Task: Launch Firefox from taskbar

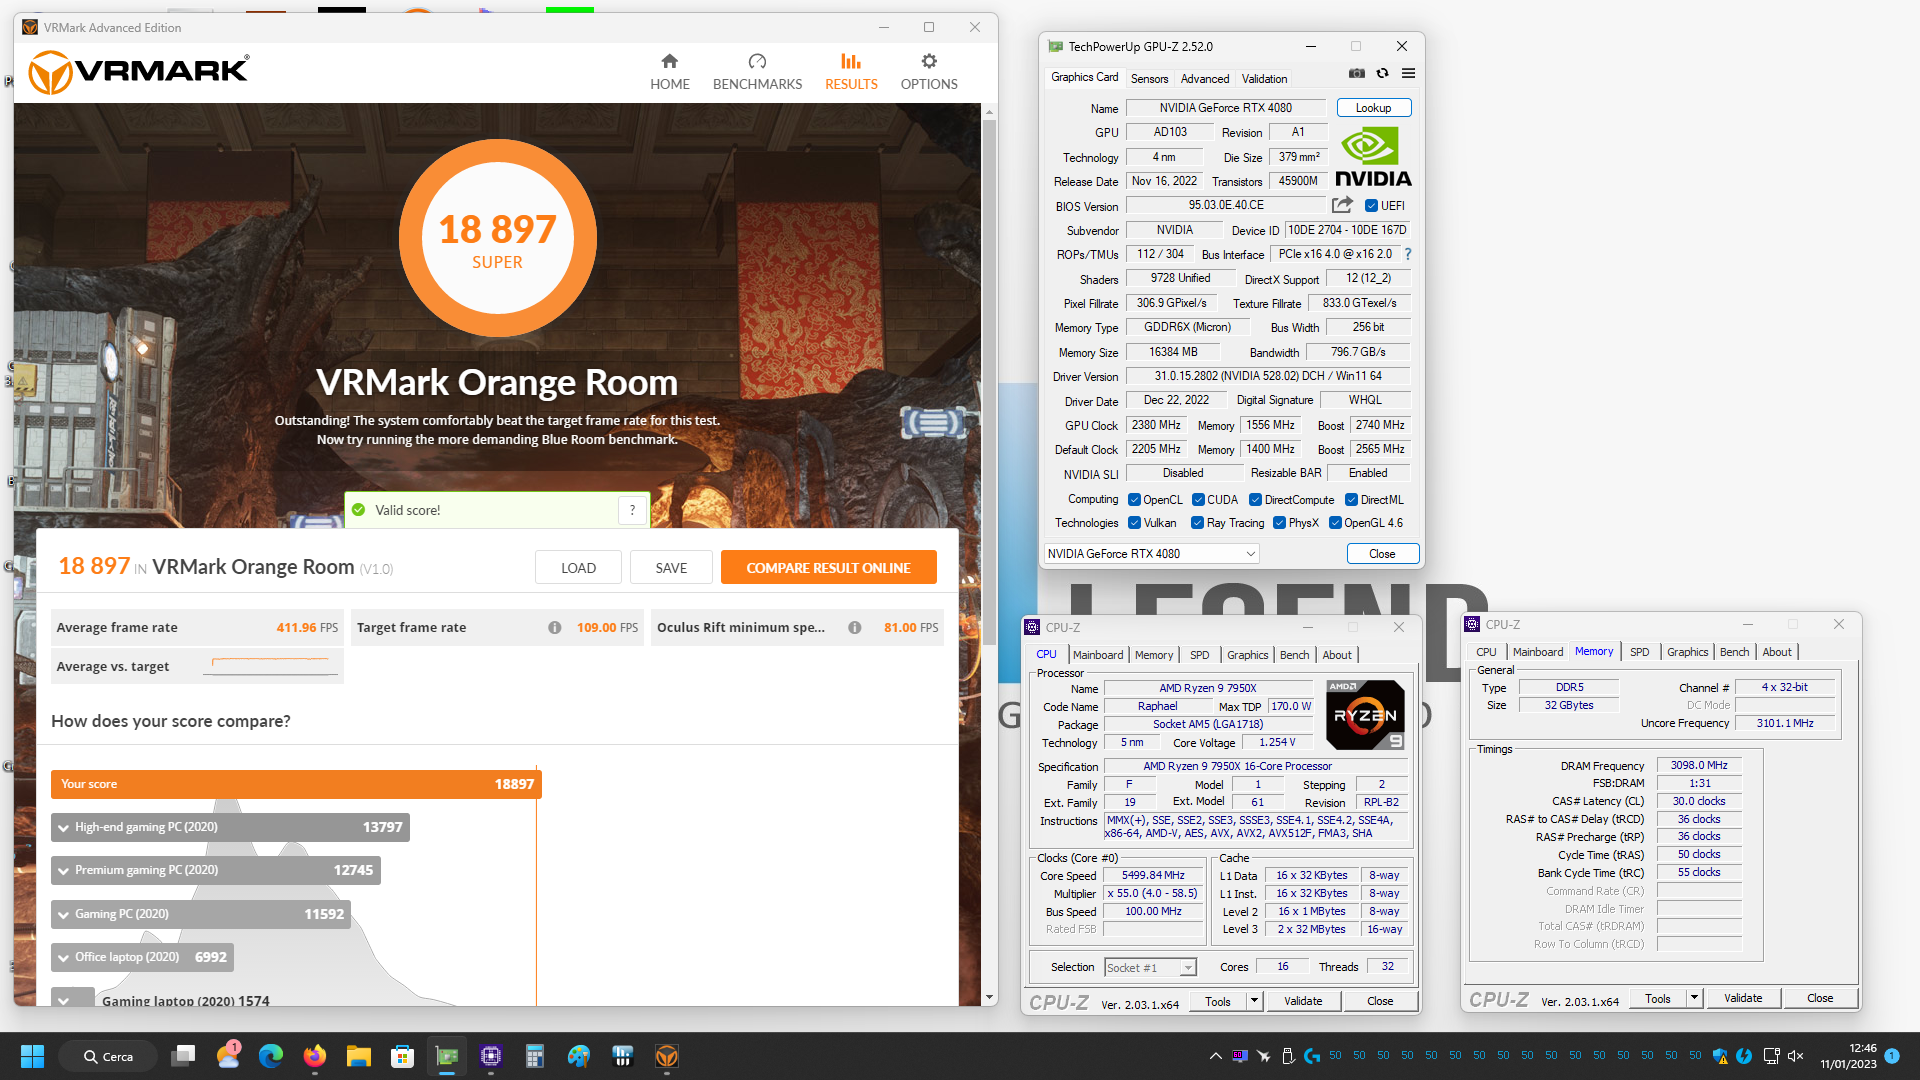Action: [x=314, y=1056]
